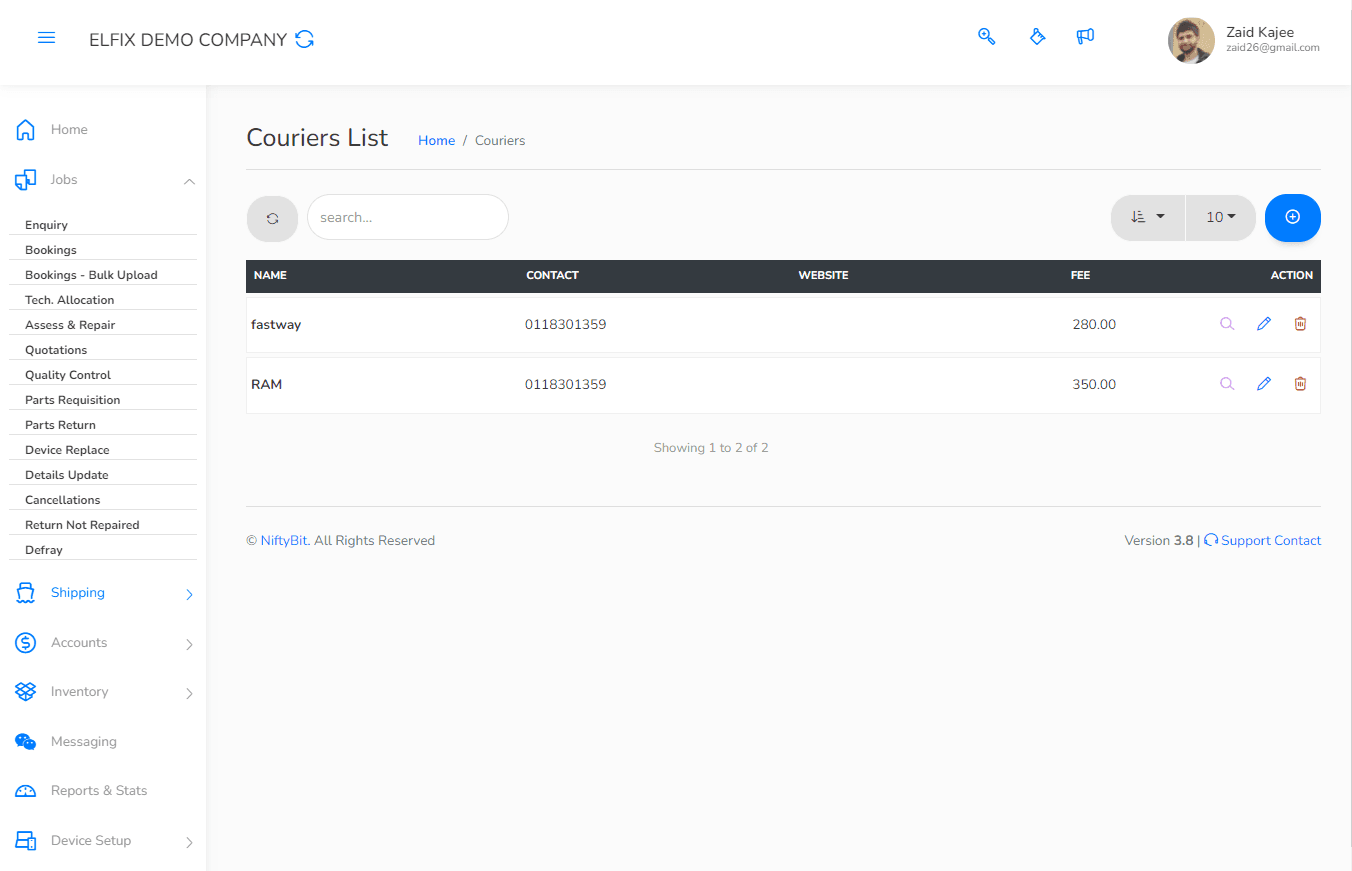
Task: Toggle the hamburger sidebar menu
Action: (46, 38)
